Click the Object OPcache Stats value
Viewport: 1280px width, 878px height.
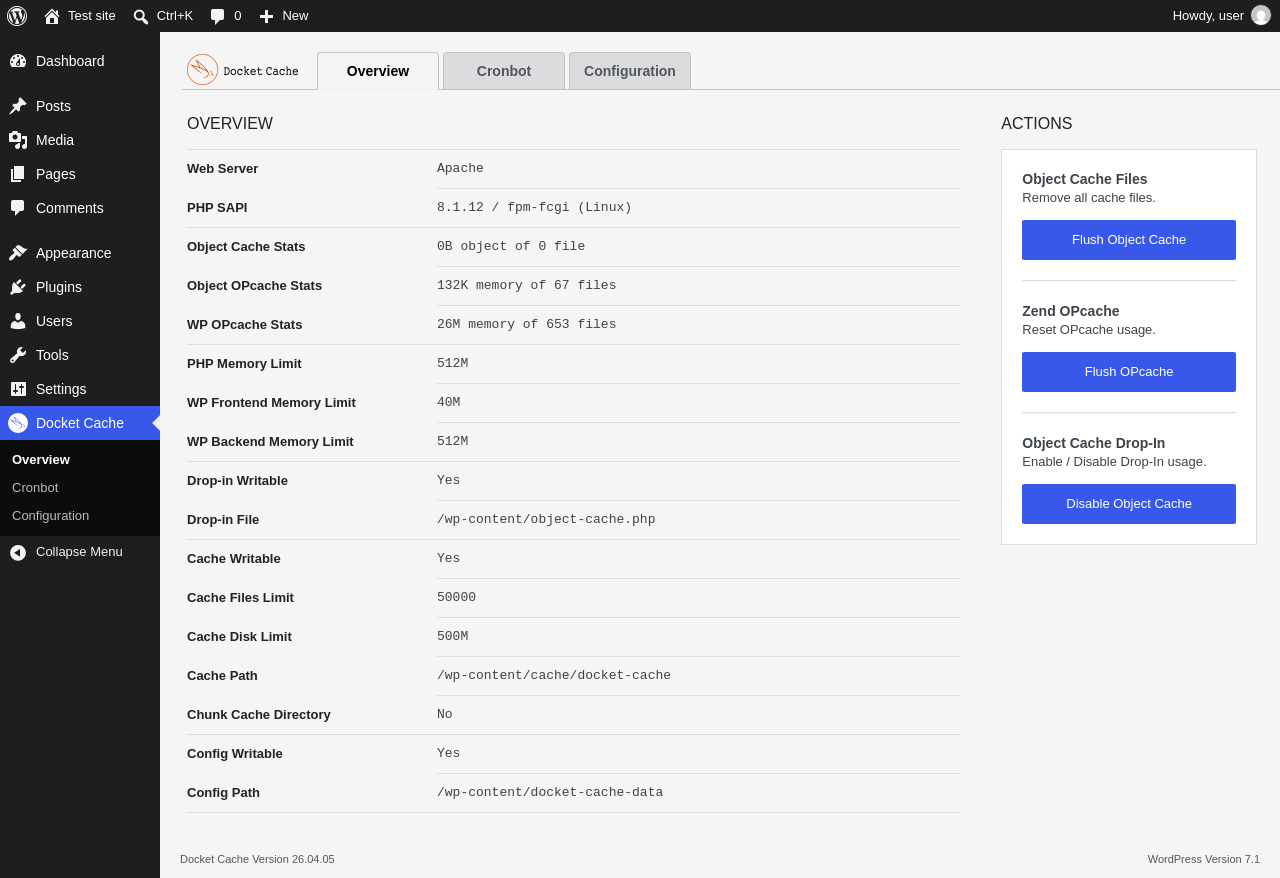(527, 286)
